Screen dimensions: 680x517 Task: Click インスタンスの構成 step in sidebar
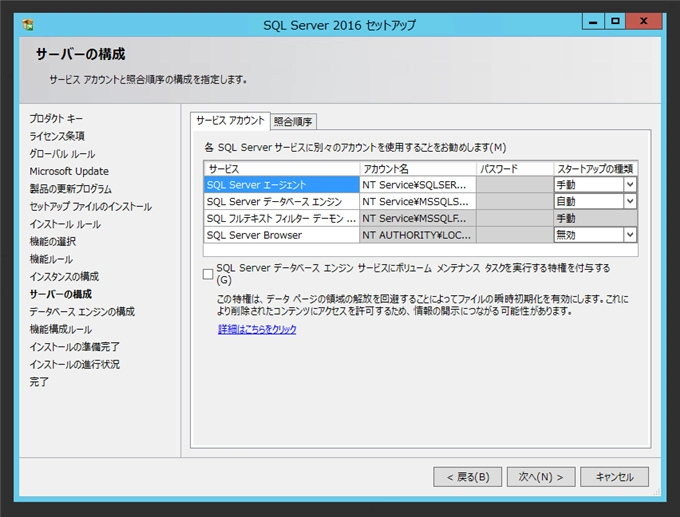tap(64, 277)
